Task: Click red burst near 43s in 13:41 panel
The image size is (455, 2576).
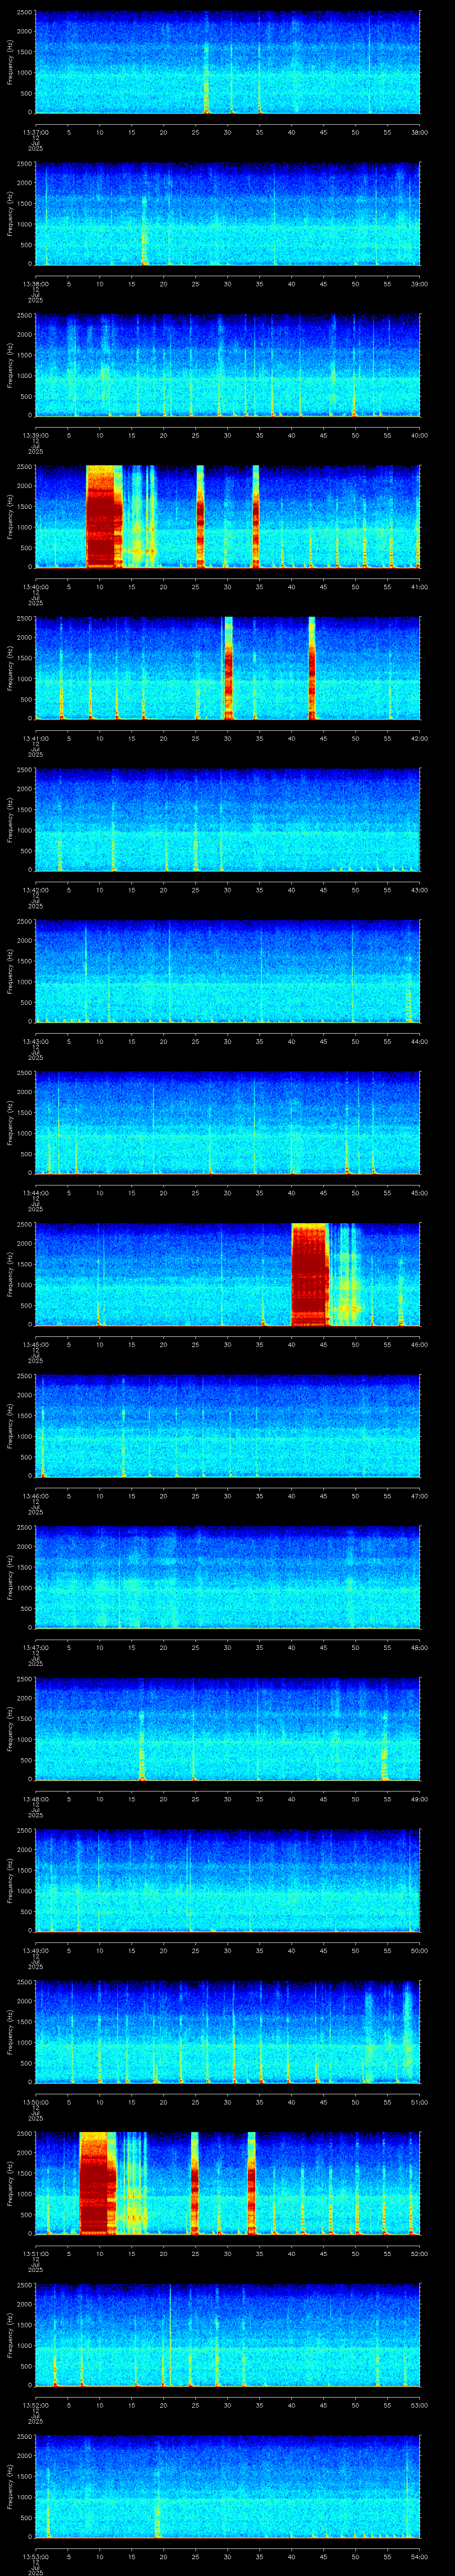Action: coord(312,668)
